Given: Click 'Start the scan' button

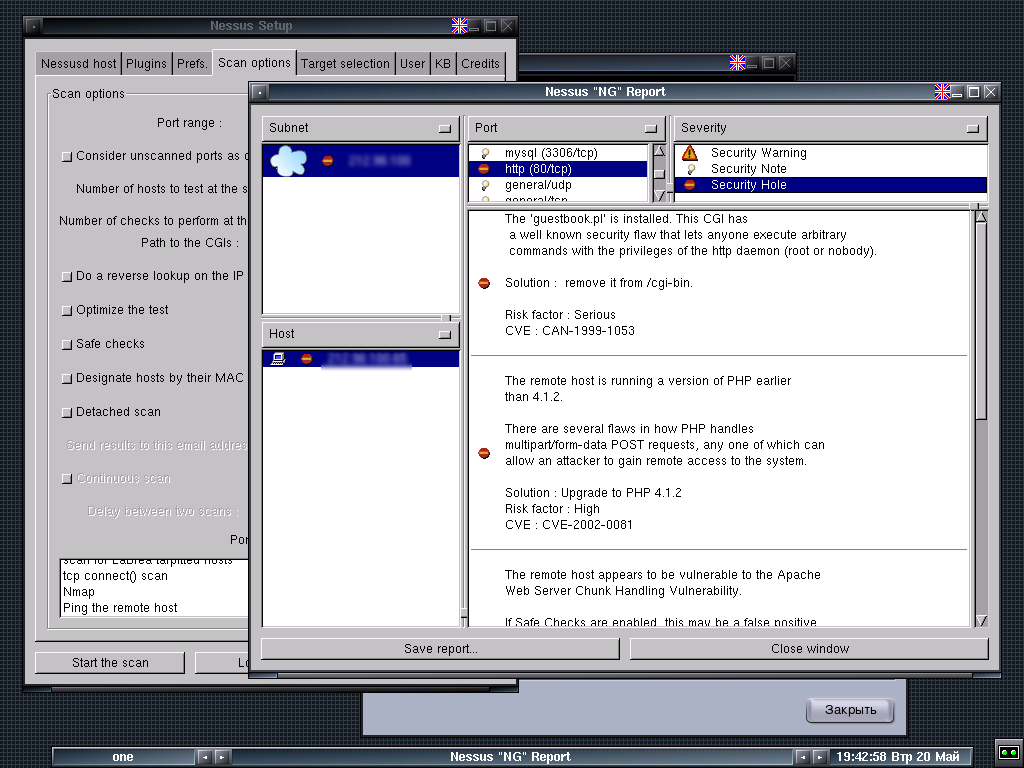Looking at the screenshot, I should point(110,663).
